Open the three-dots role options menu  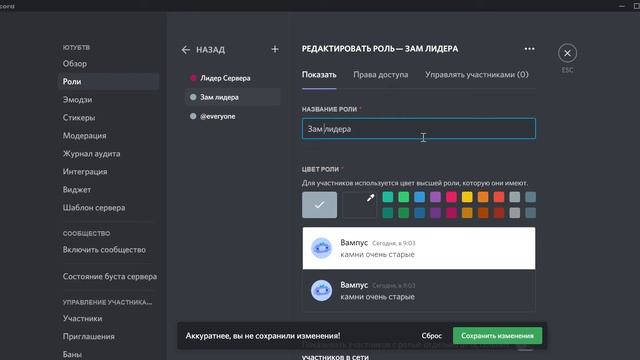click(x=529, y=49)
